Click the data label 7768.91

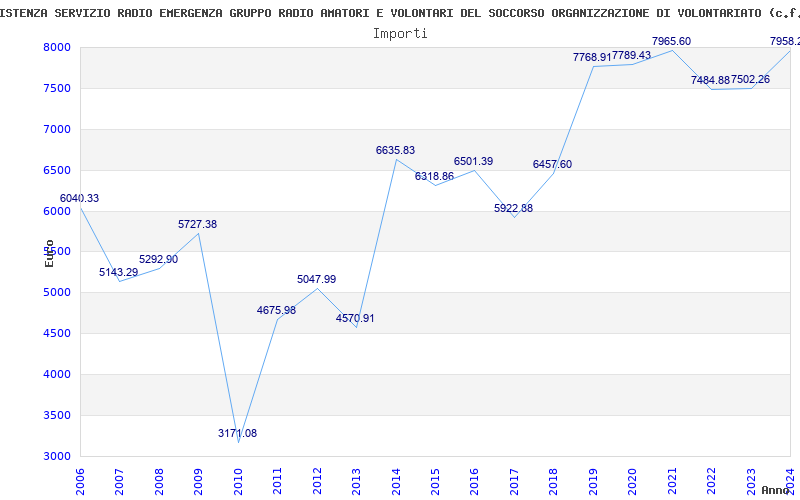(x=592, y=57)
